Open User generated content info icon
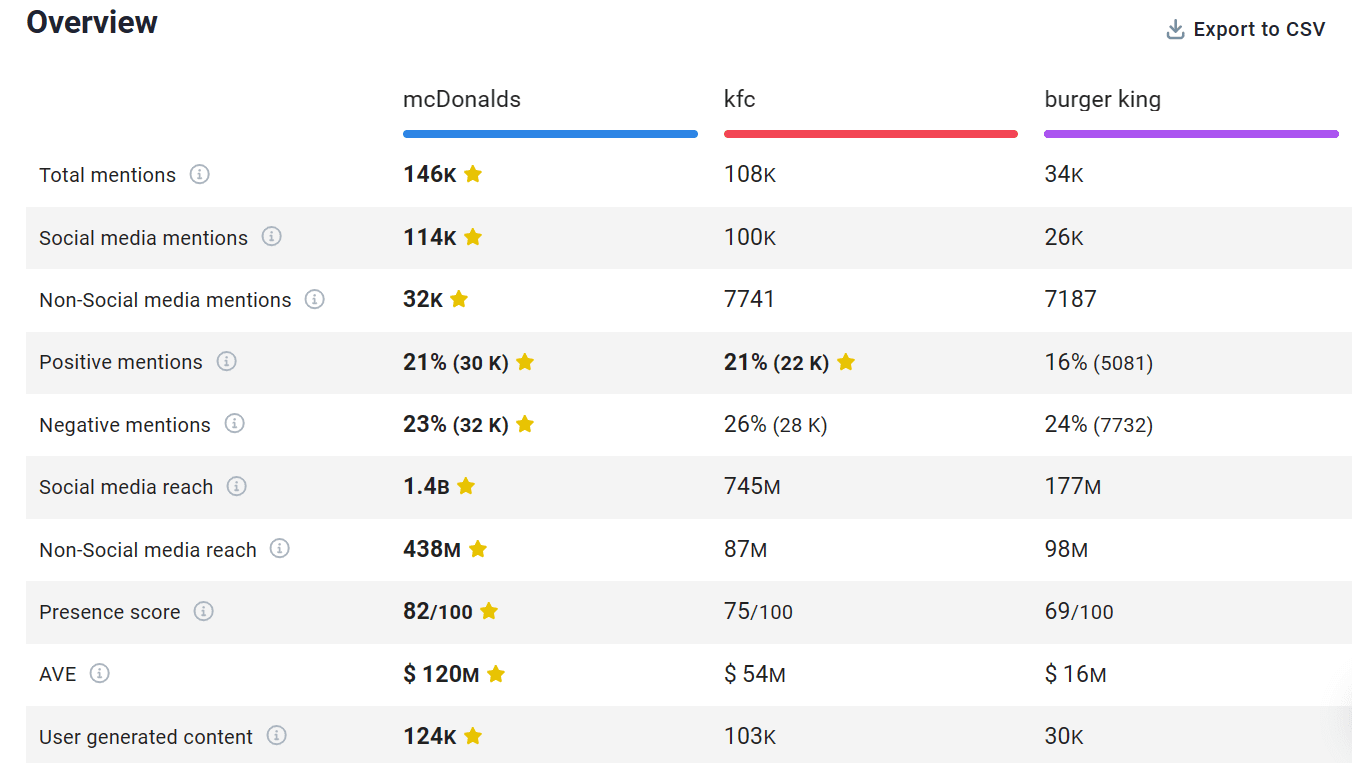This screenshot has width=1352, height=763. [x=277, y=736]
